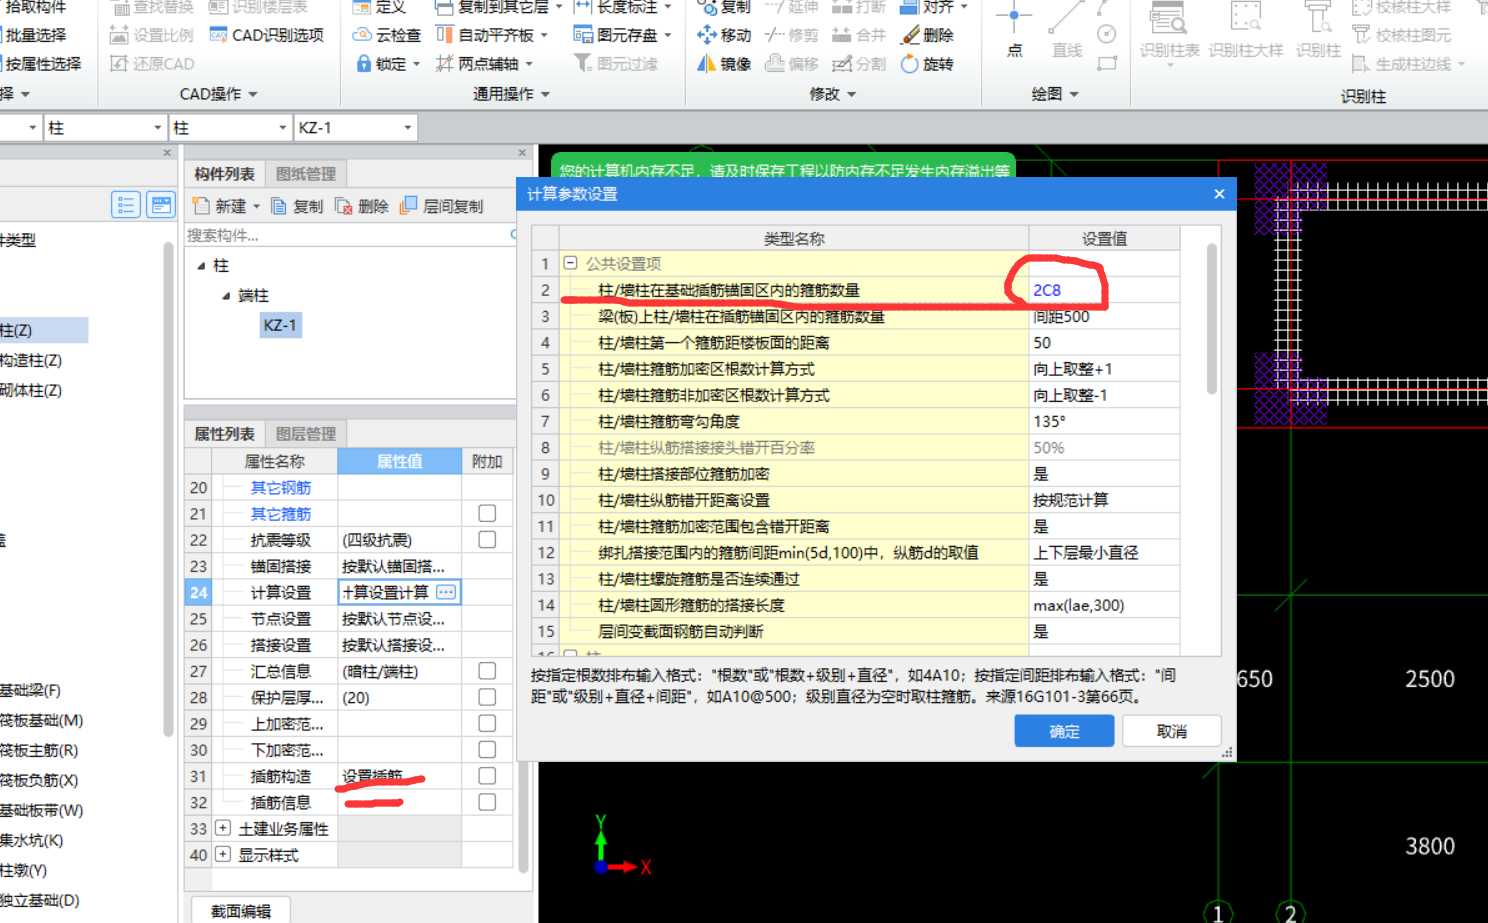The width and height of the screenshot is (1488, 923).
Task: Toggle the 抗震等级 附加 checkbox
Action: pos(487,539)
